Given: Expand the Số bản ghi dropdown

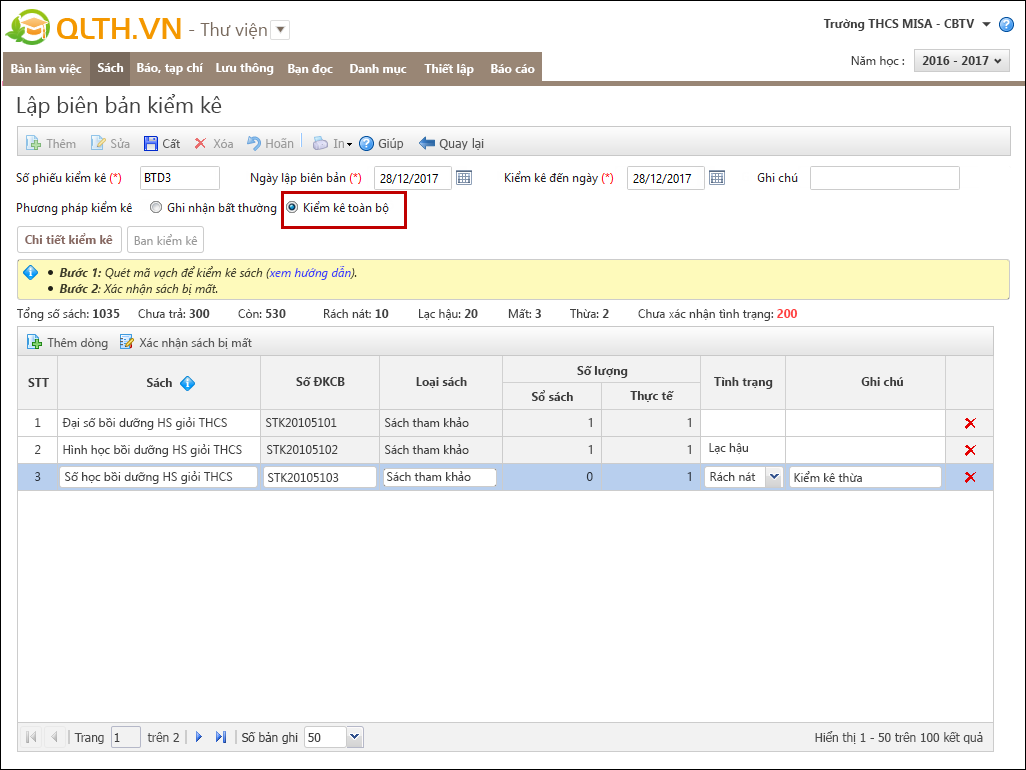Looking at the screenshot, I should pos(354,737).
